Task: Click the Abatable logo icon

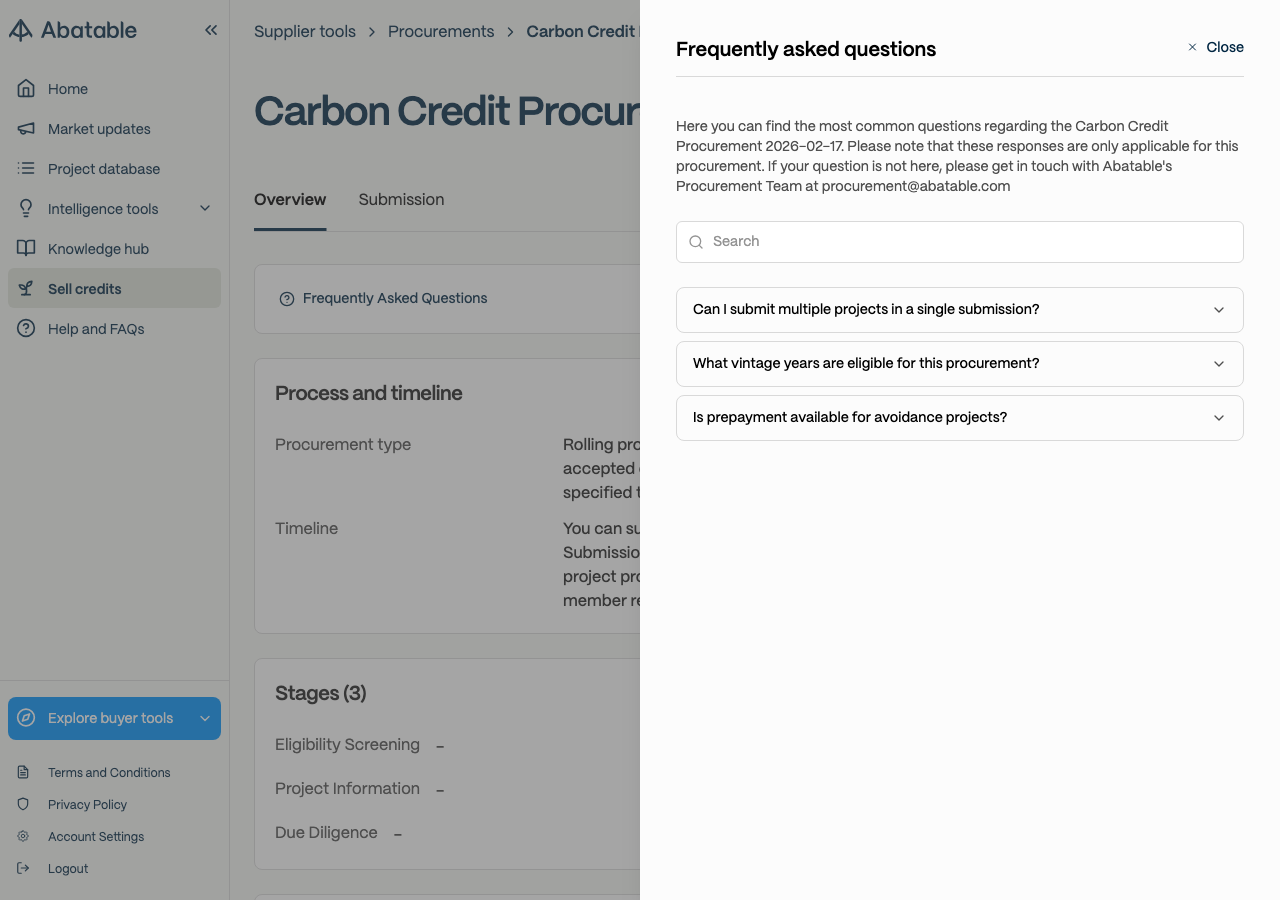Action: click(21, 30)
